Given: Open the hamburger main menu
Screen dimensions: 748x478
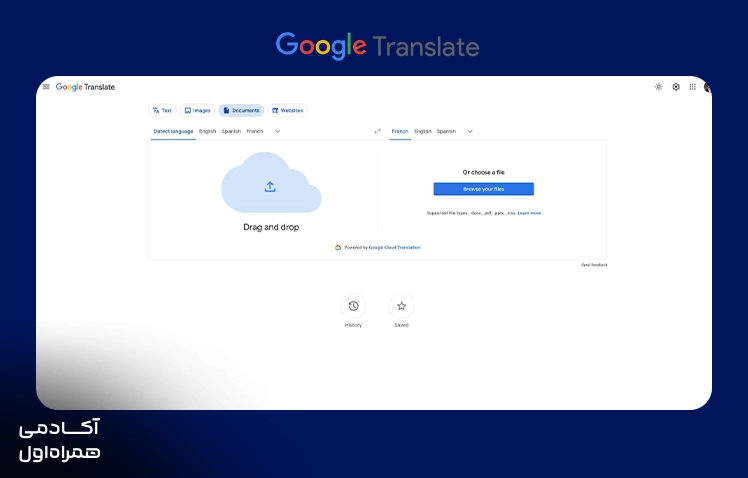Looking at the screenshot, I should (x=46, y=87).
